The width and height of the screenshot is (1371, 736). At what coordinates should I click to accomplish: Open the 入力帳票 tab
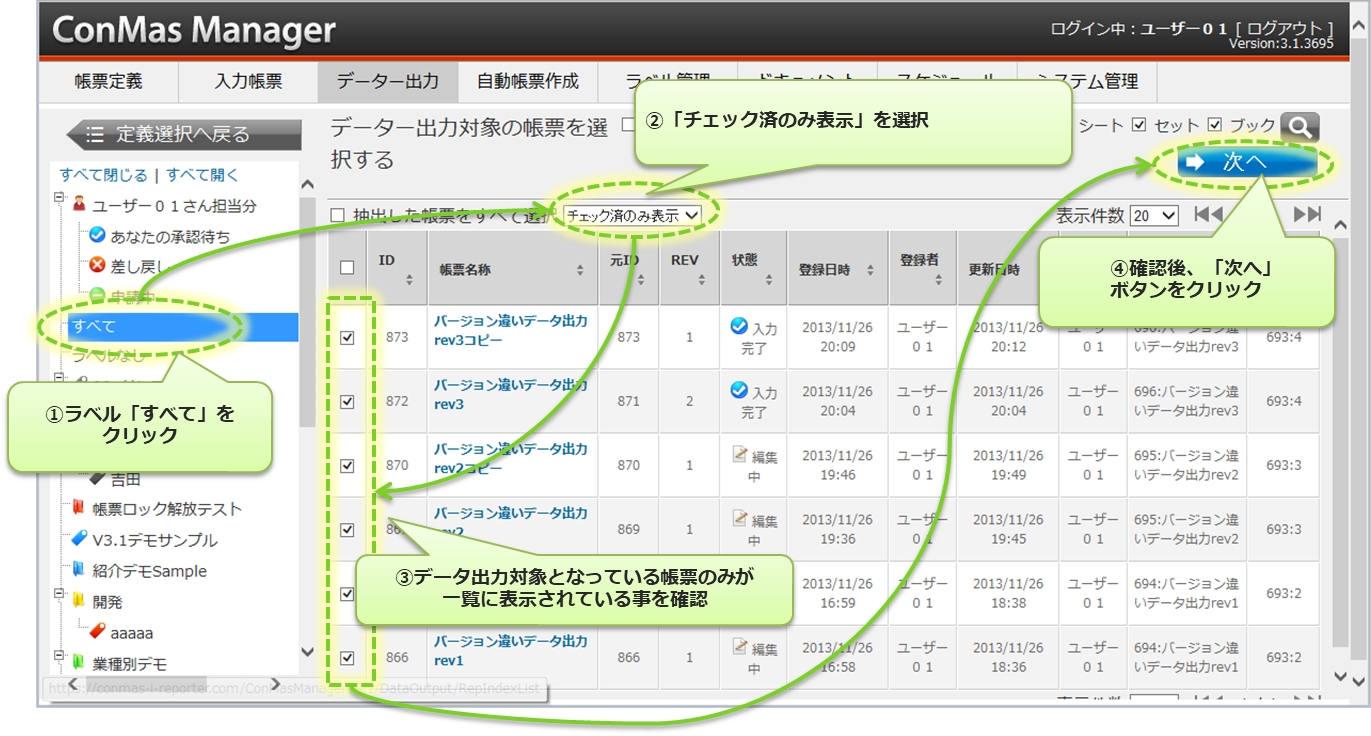(248, 82)
